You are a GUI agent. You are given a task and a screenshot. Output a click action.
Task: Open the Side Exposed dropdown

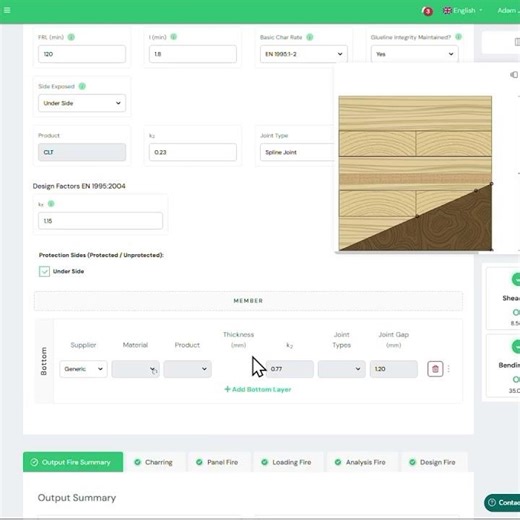point(82,103)
